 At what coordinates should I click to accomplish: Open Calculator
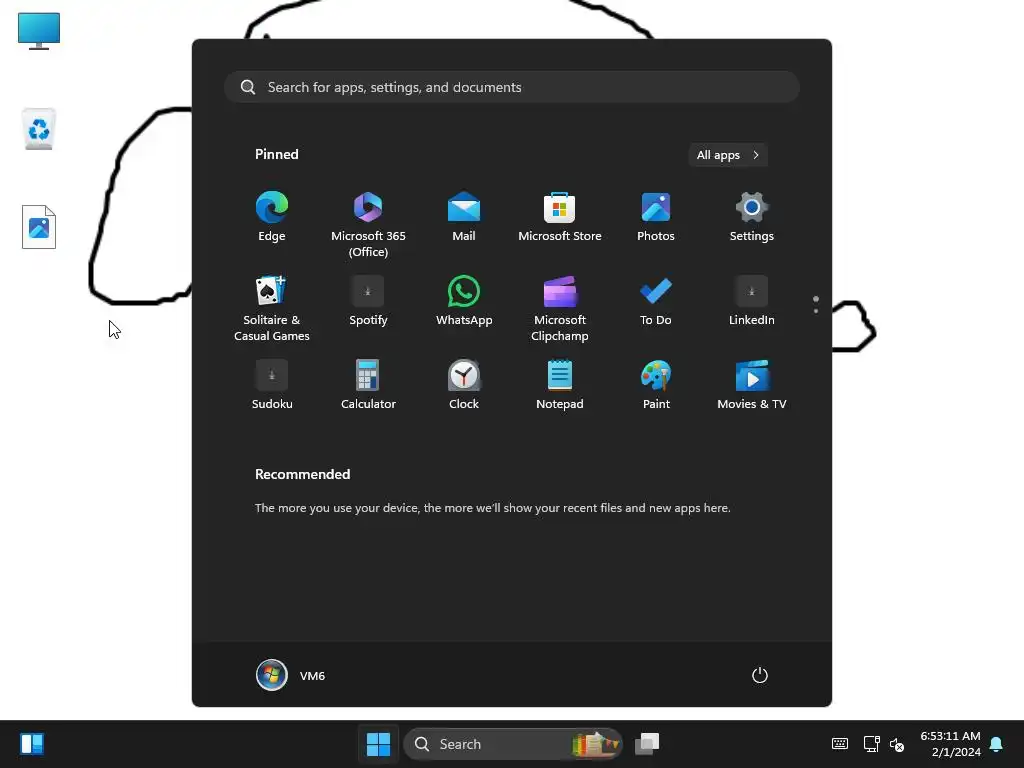tap(368, 385)
